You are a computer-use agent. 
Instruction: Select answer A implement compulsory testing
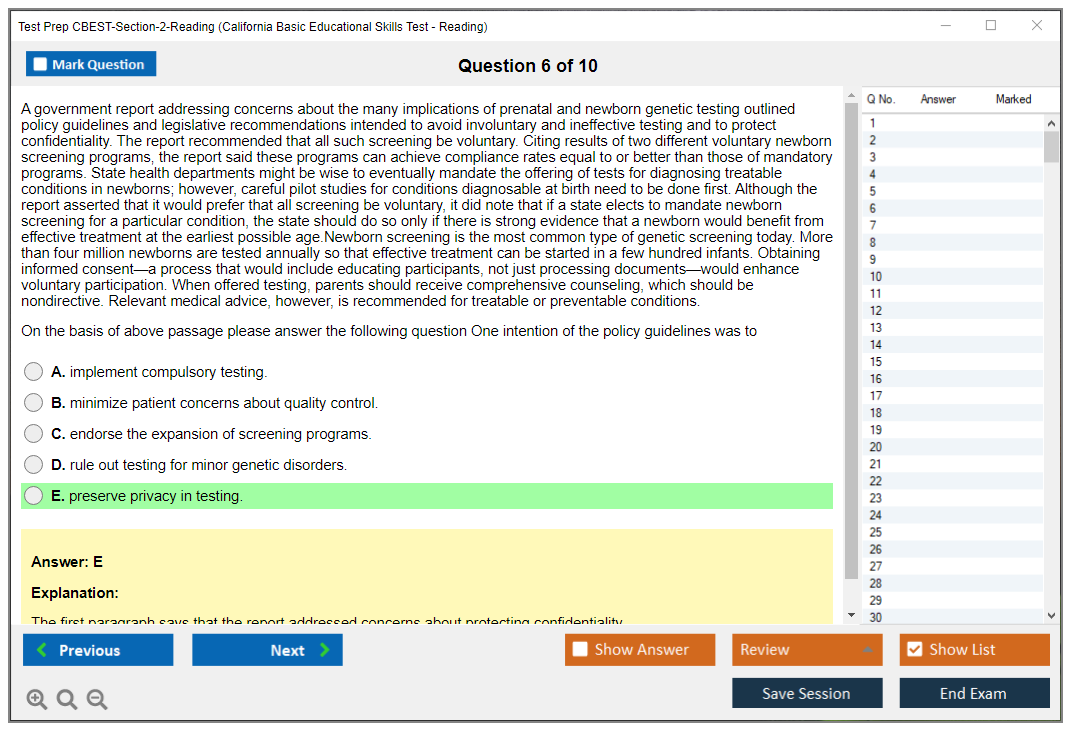(x=34, y=372)
